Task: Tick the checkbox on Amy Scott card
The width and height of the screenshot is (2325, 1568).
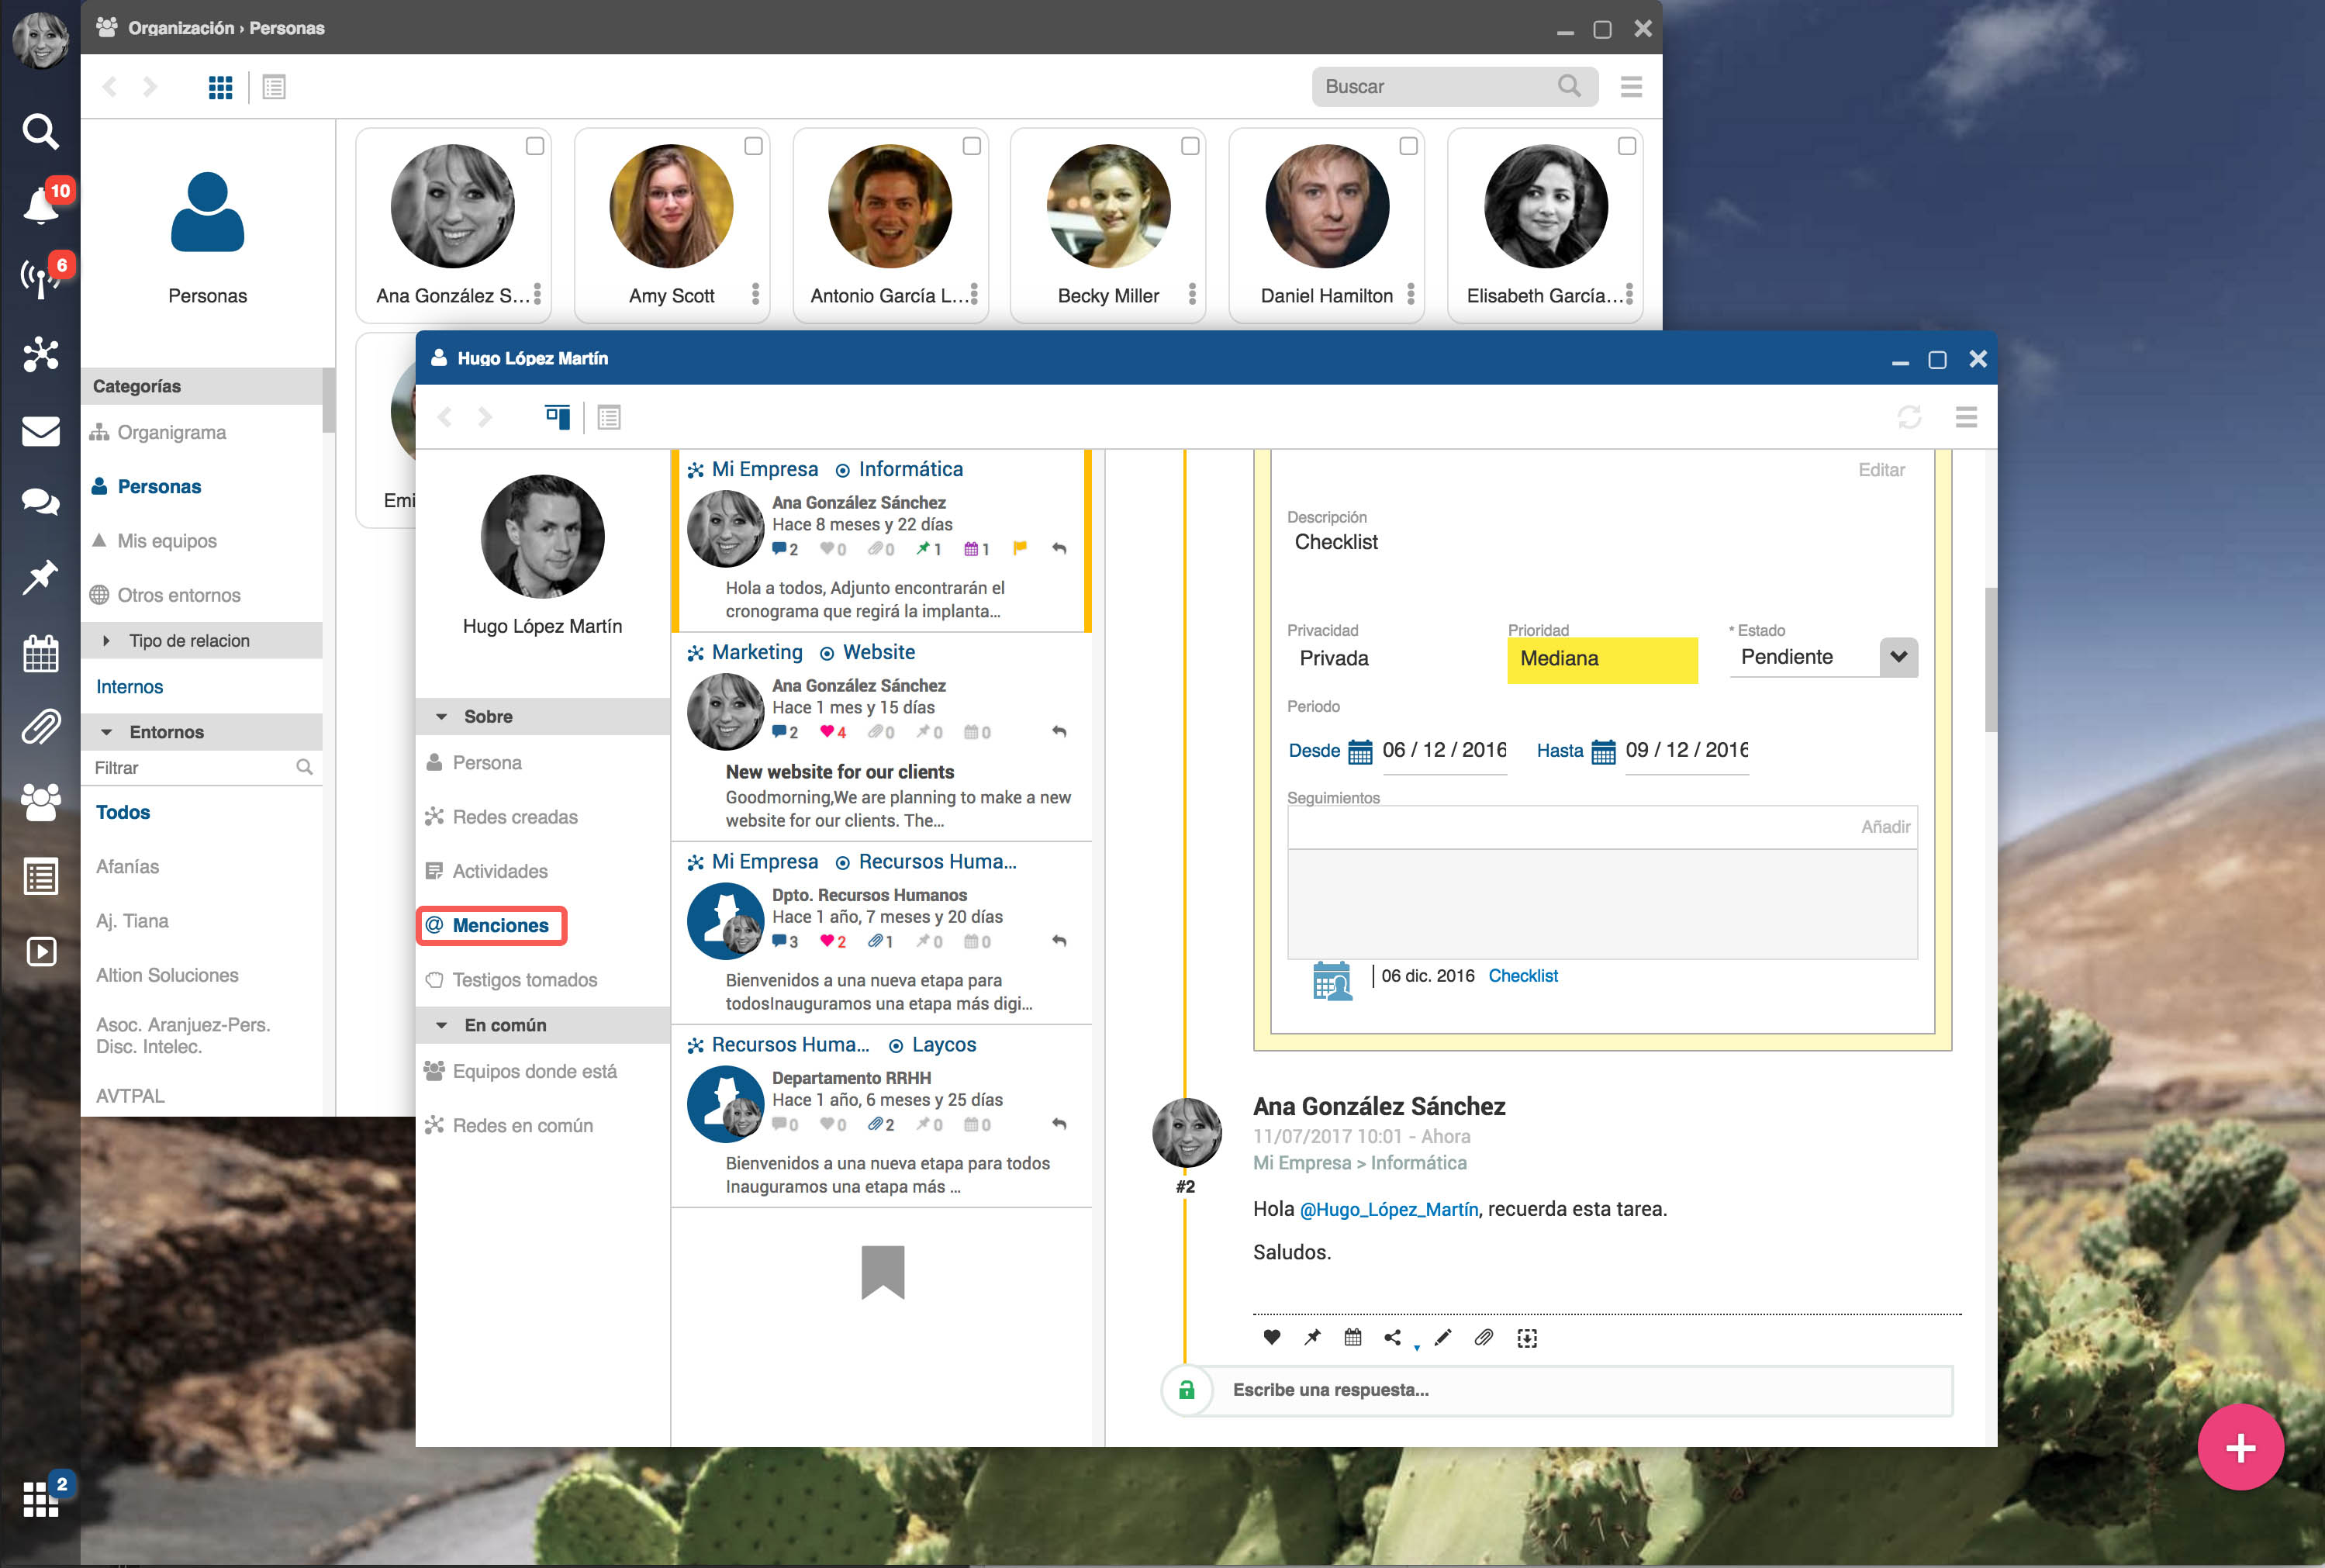Action: [753, 146]
